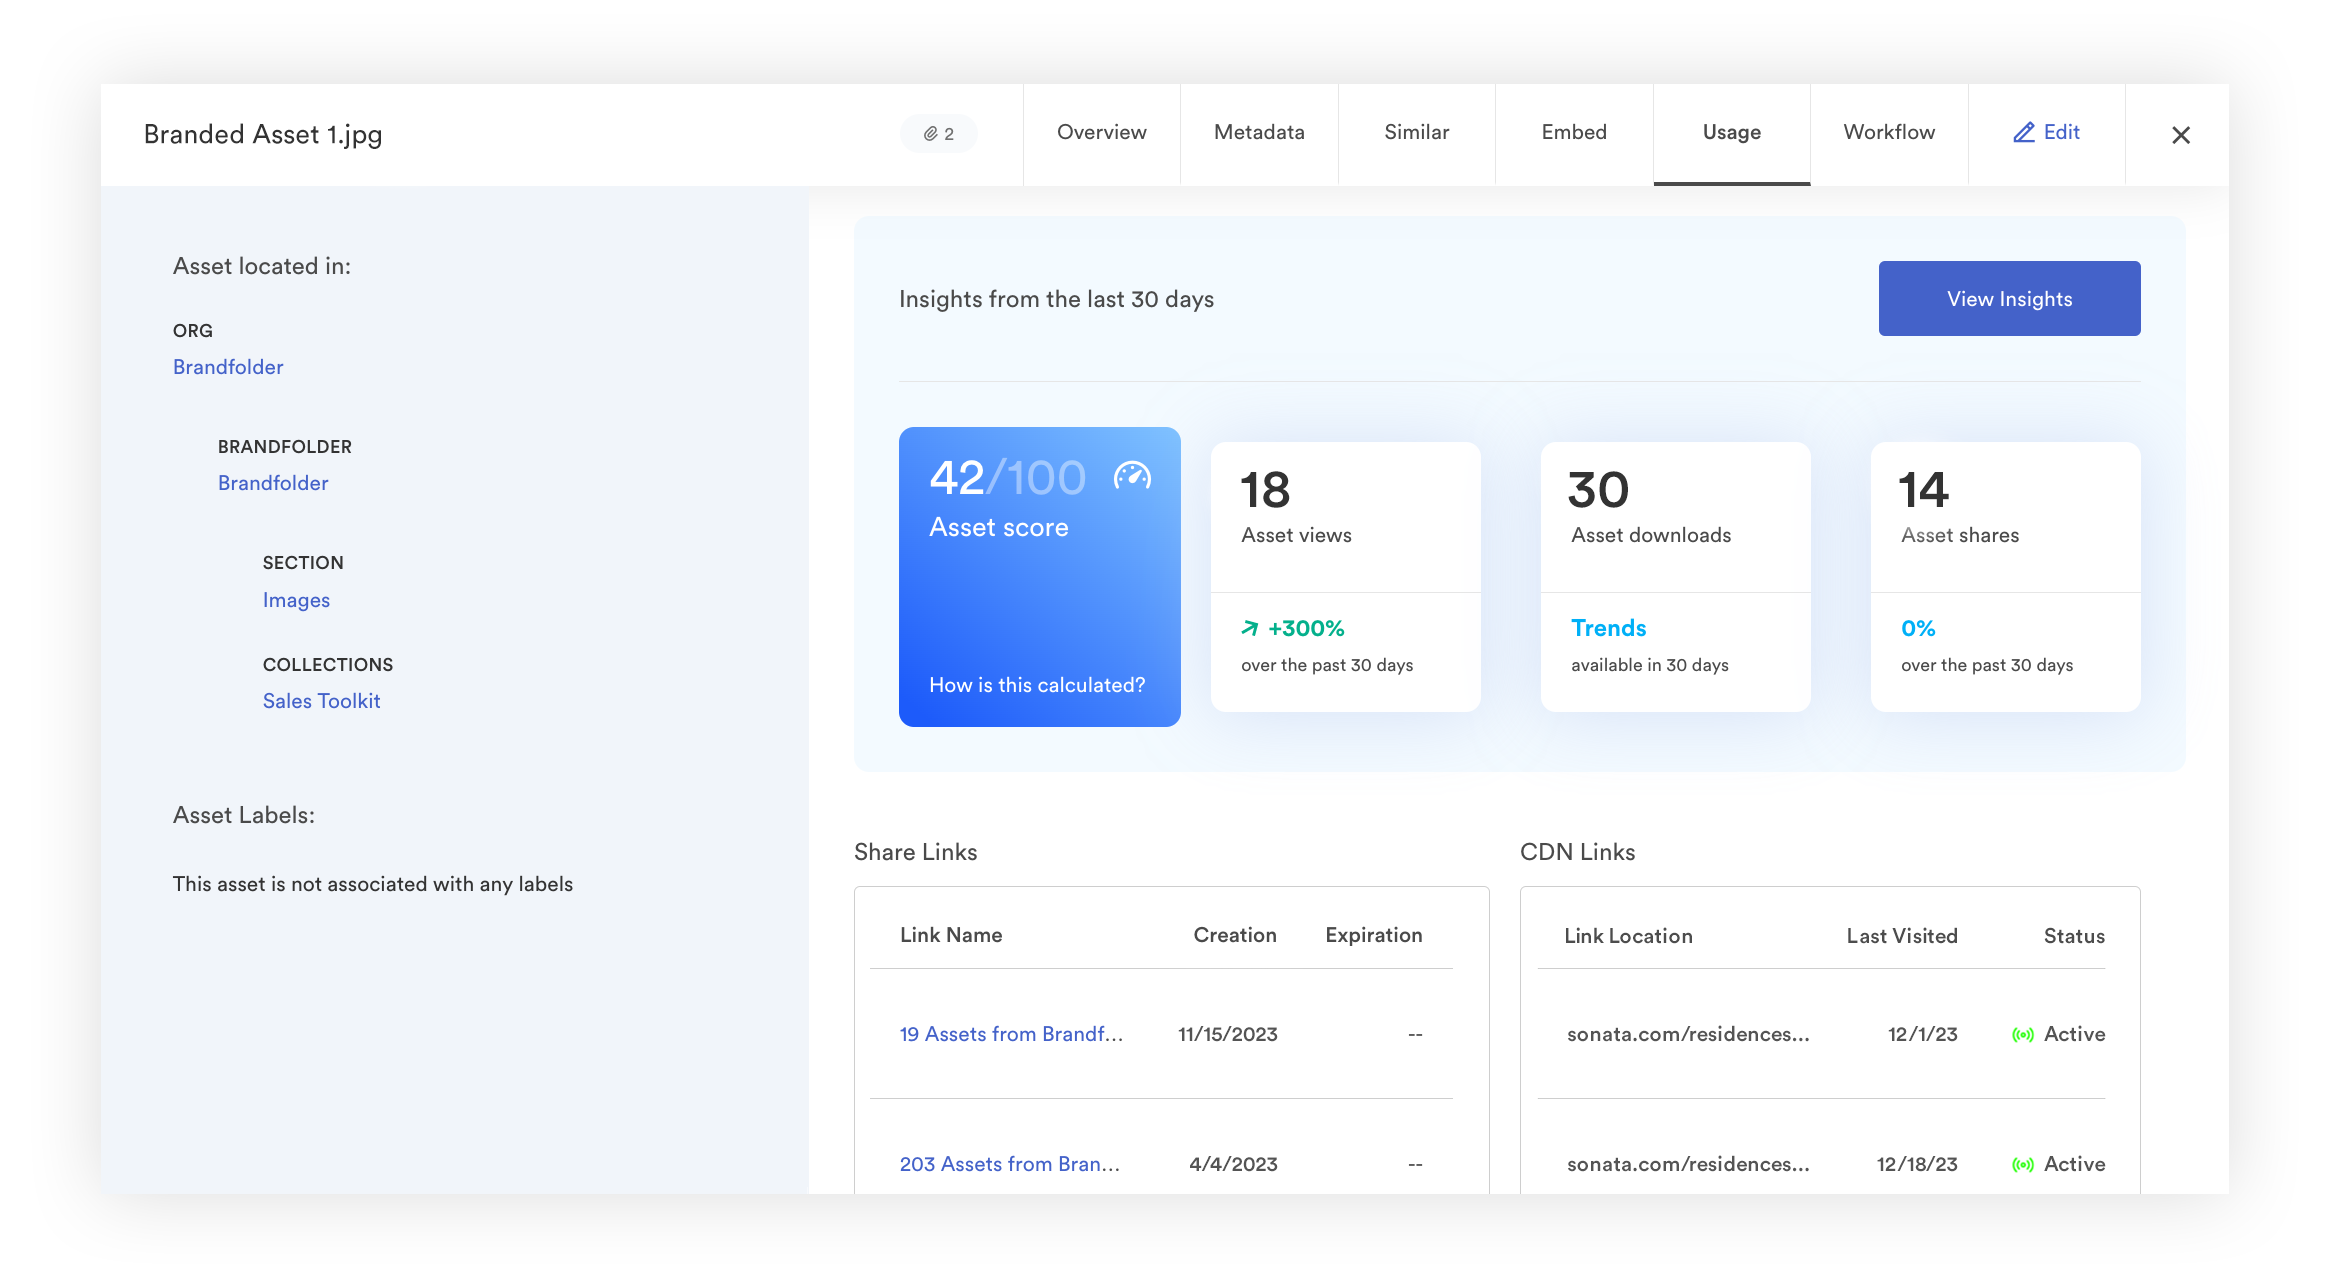This screenshot has height=1284, width=2328.
Task: Open the Embed tab
Action: [1573, 132]
